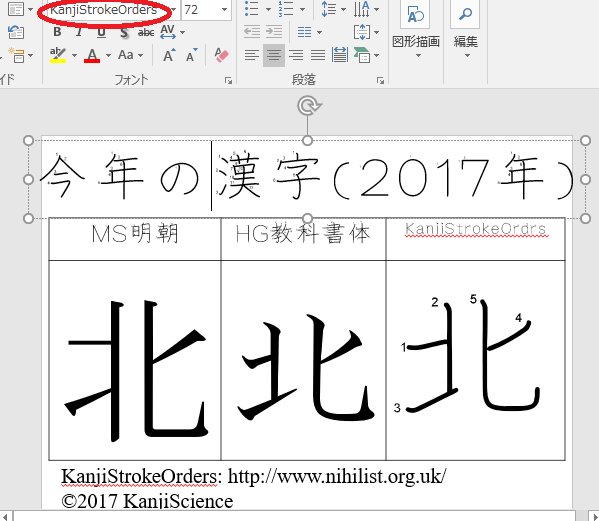Open bullet list style dropdown
The width and height of the screenshot is (599, 521).
point(268,9)
